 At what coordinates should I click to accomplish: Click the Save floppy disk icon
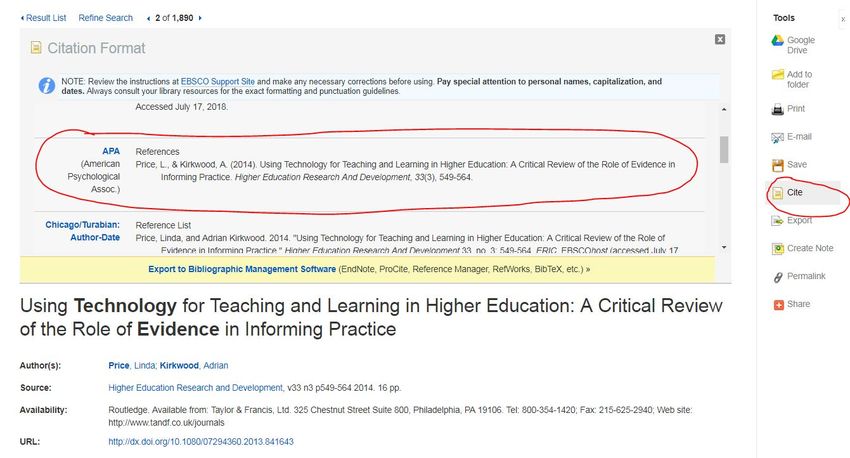tap(777, 165)
